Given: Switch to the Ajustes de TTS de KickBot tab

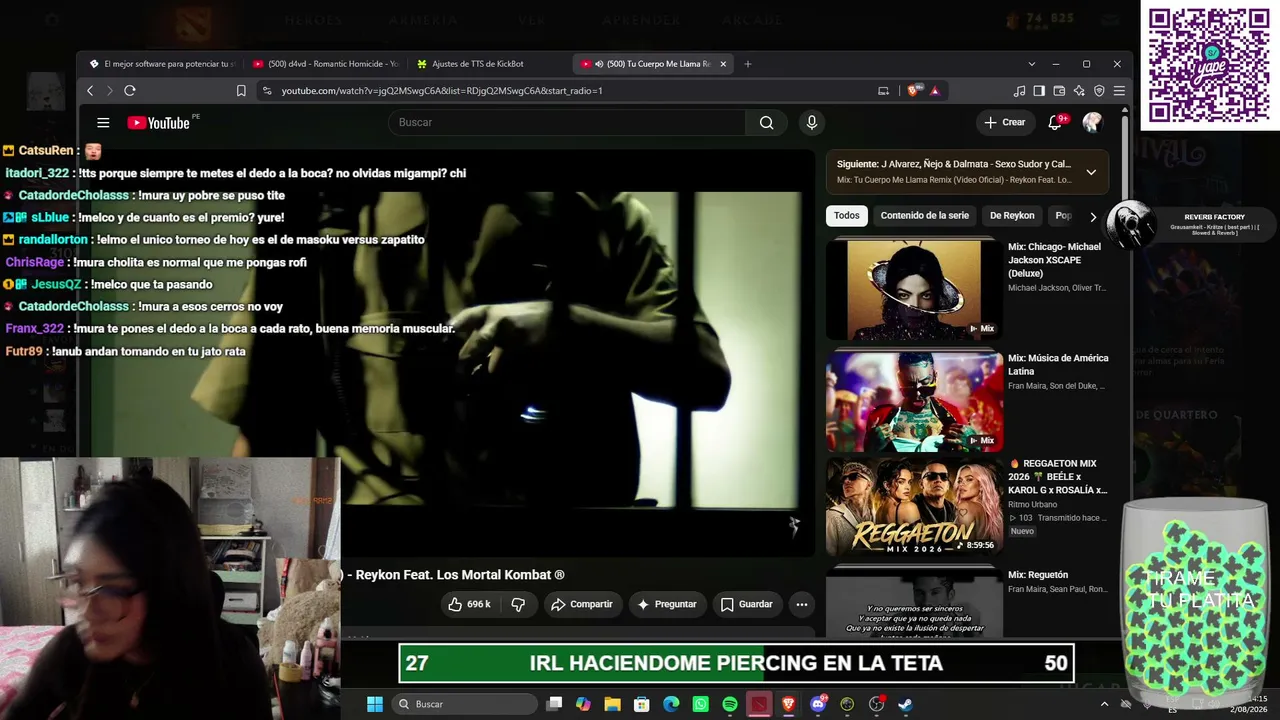Looking at the screenshot, I should pos(488,64).
